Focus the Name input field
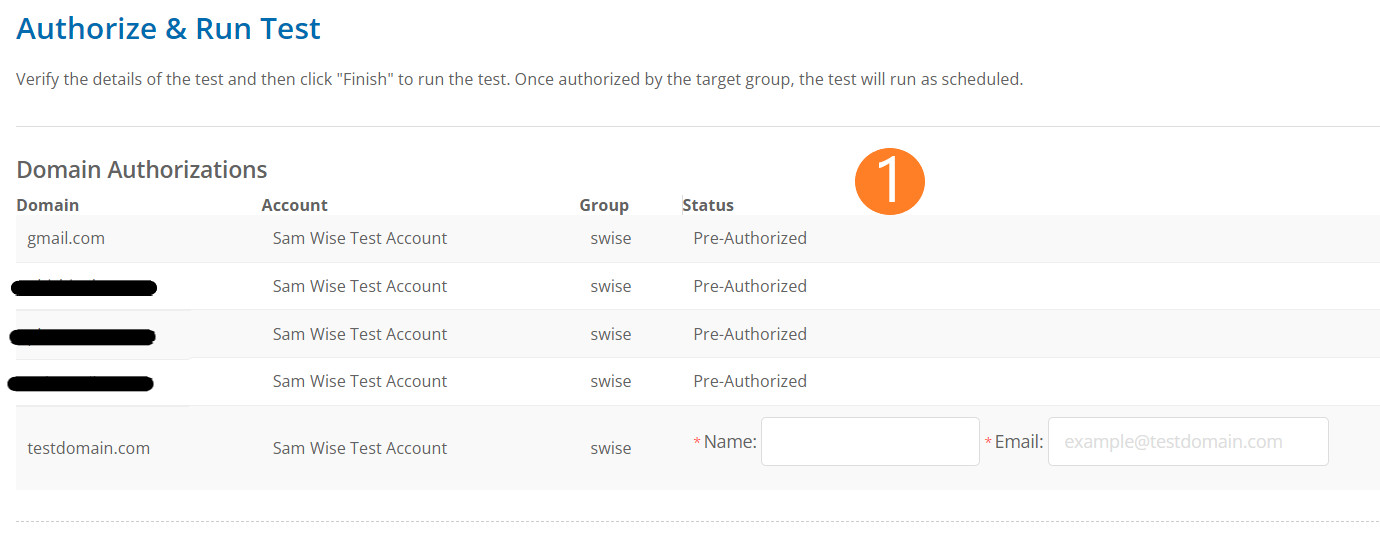The width and height of the screenshot is (1380, 540). pos(870,442)
